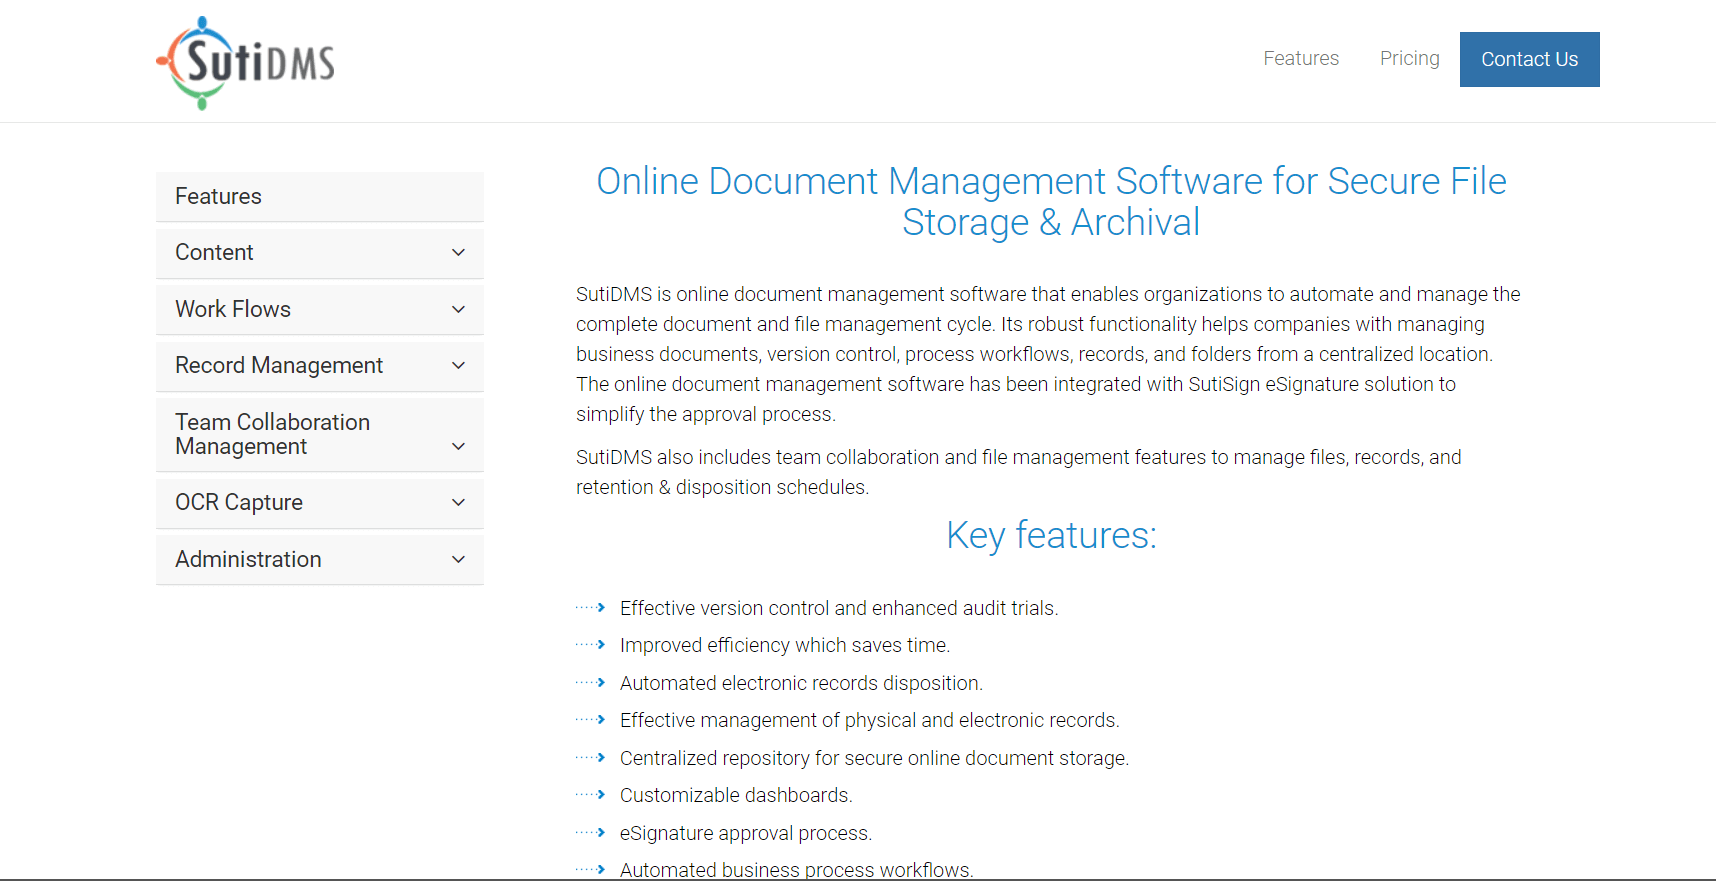Click text 'Centralized repository for secure online document storage.'
The width and height of the screenshot is (1716, 881).
point(875,758)
